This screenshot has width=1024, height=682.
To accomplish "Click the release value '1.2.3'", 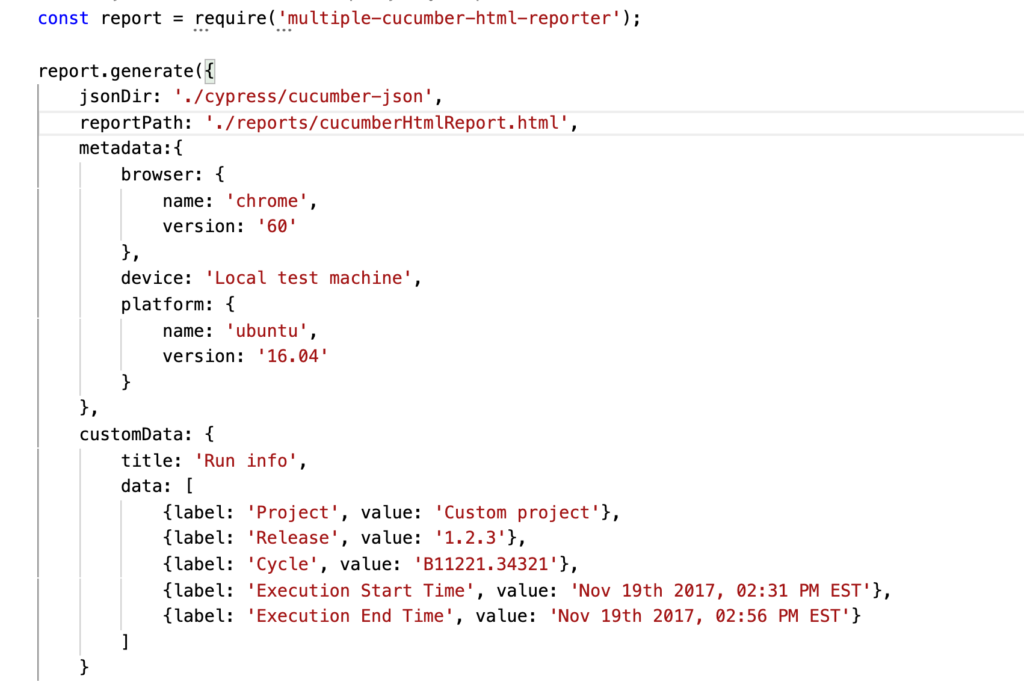I will click(x=470, y=538).
